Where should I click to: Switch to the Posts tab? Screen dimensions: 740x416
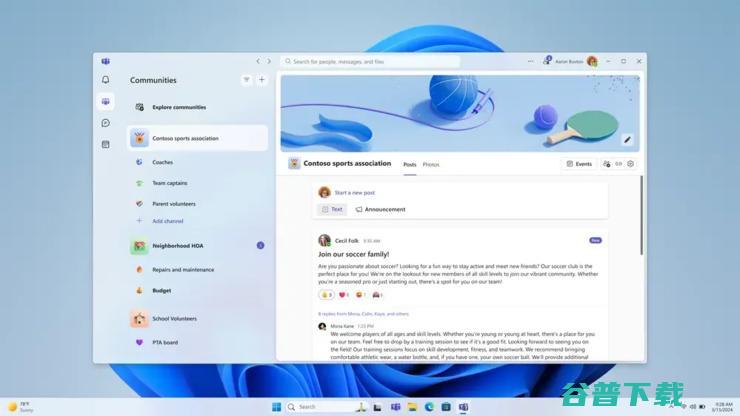[410, 164]
